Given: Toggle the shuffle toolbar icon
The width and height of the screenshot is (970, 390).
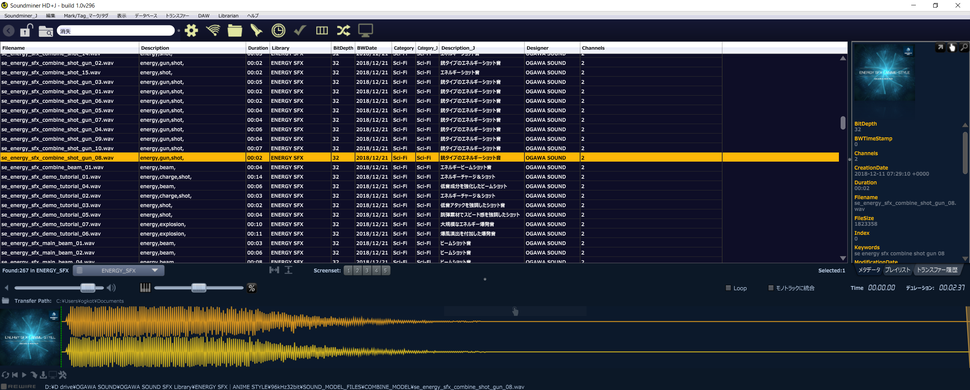Looking at the screenshot, I should tap(343, 30).
